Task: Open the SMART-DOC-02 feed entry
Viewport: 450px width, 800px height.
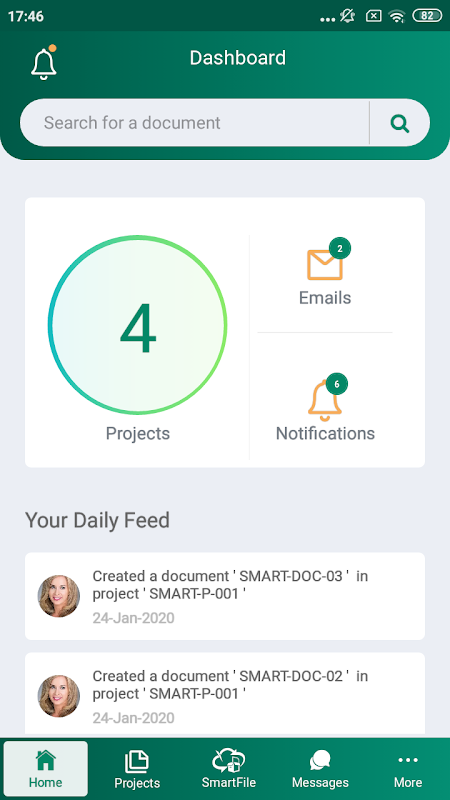Action: (225, 694)
